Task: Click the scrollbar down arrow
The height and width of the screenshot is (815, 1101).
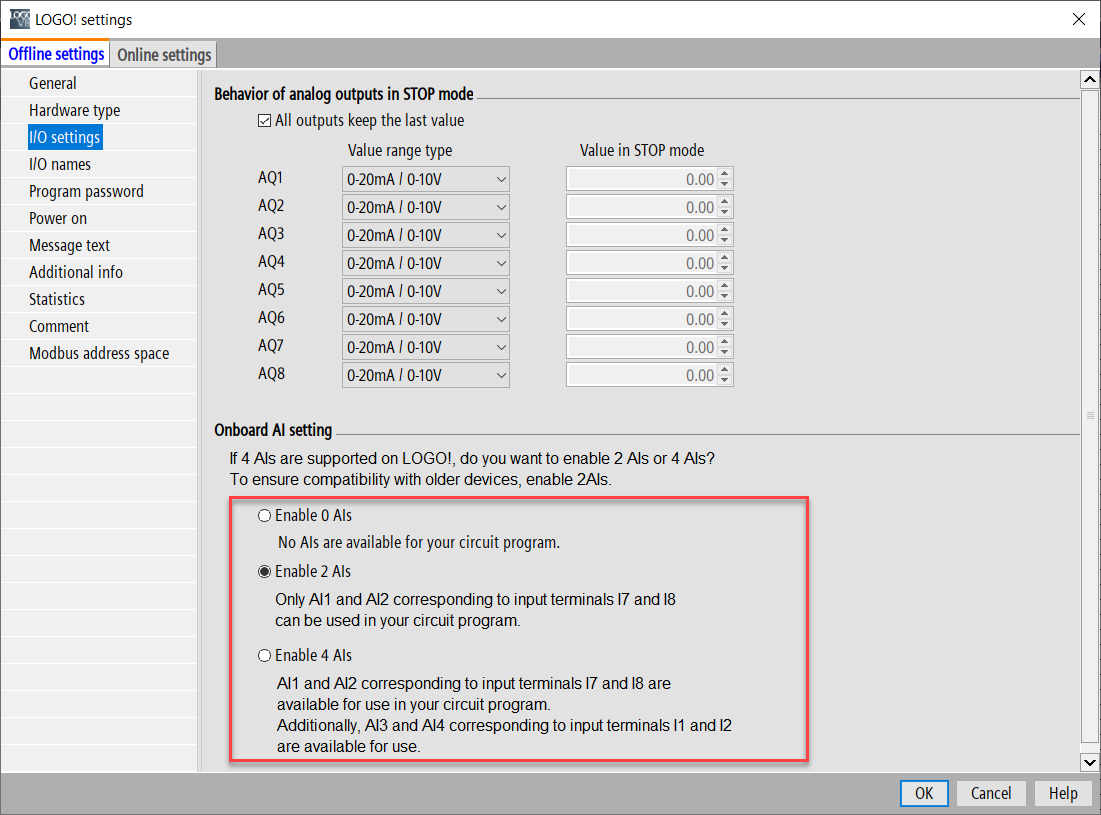Action: tap(1090, 762)
